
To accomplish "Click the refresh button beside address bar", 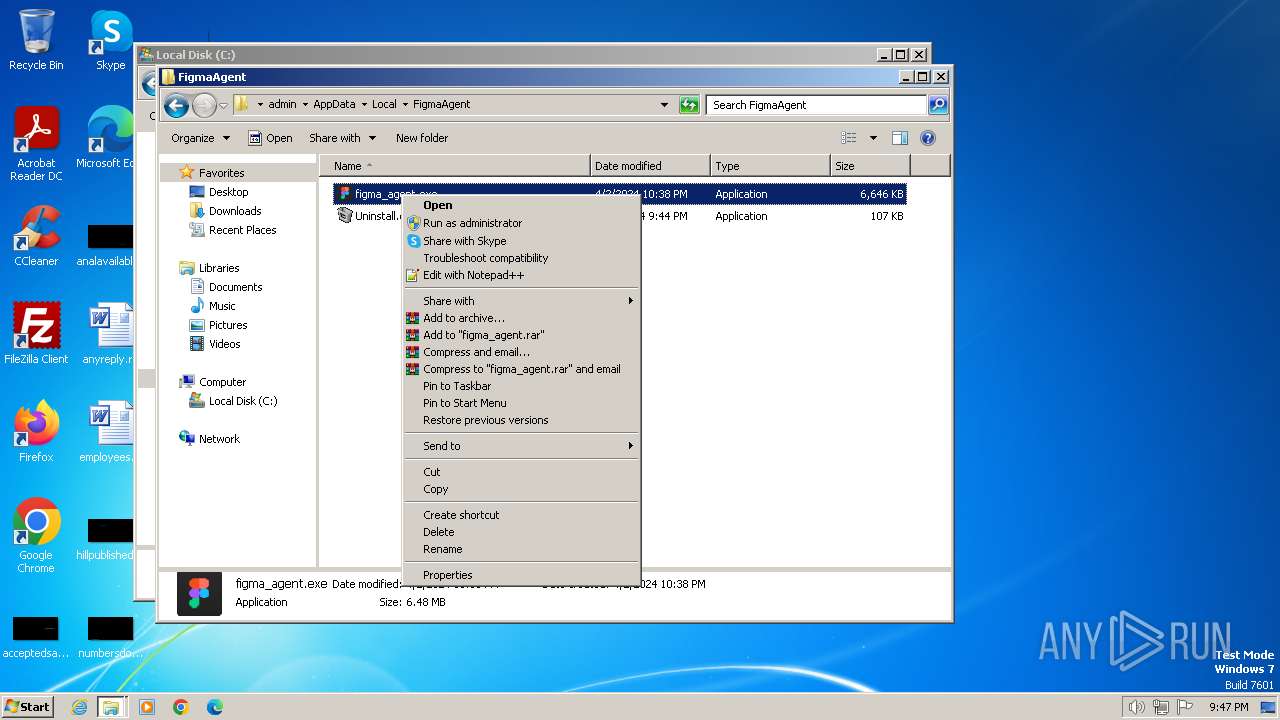I will tap(689, 104).
